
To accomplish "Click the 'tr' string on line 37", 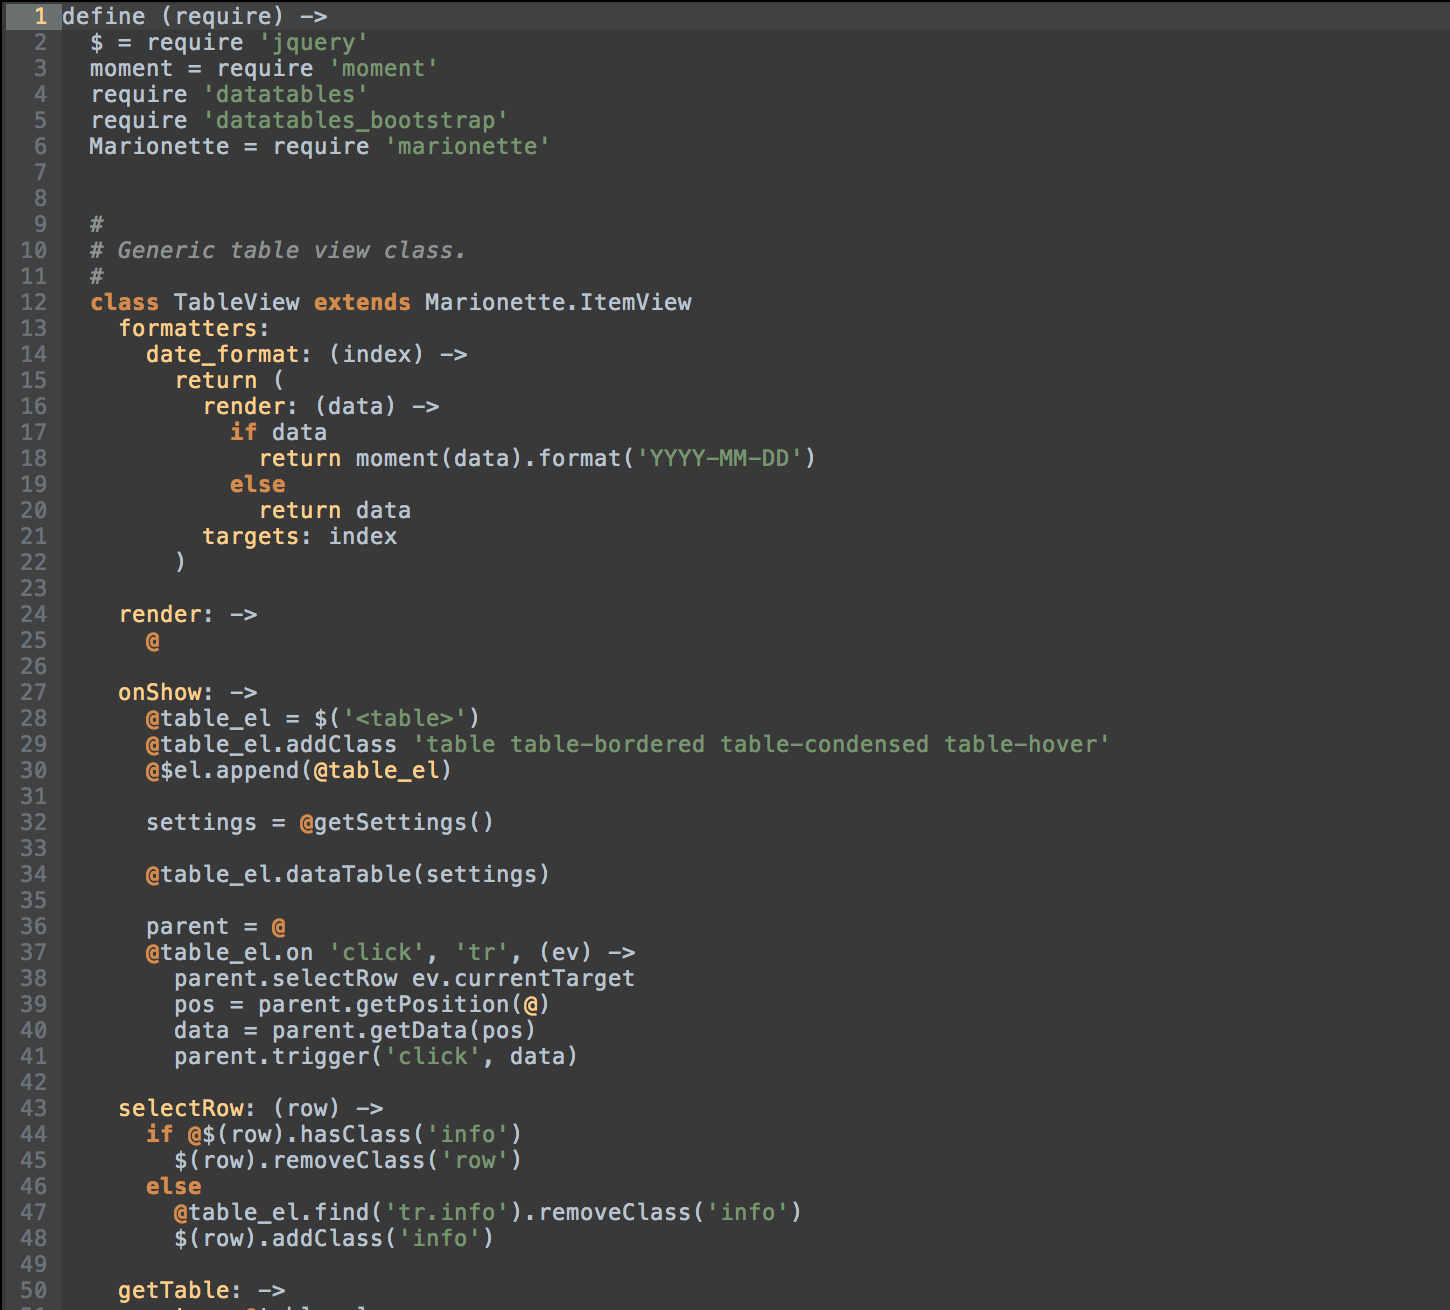I will coord(481,952).
